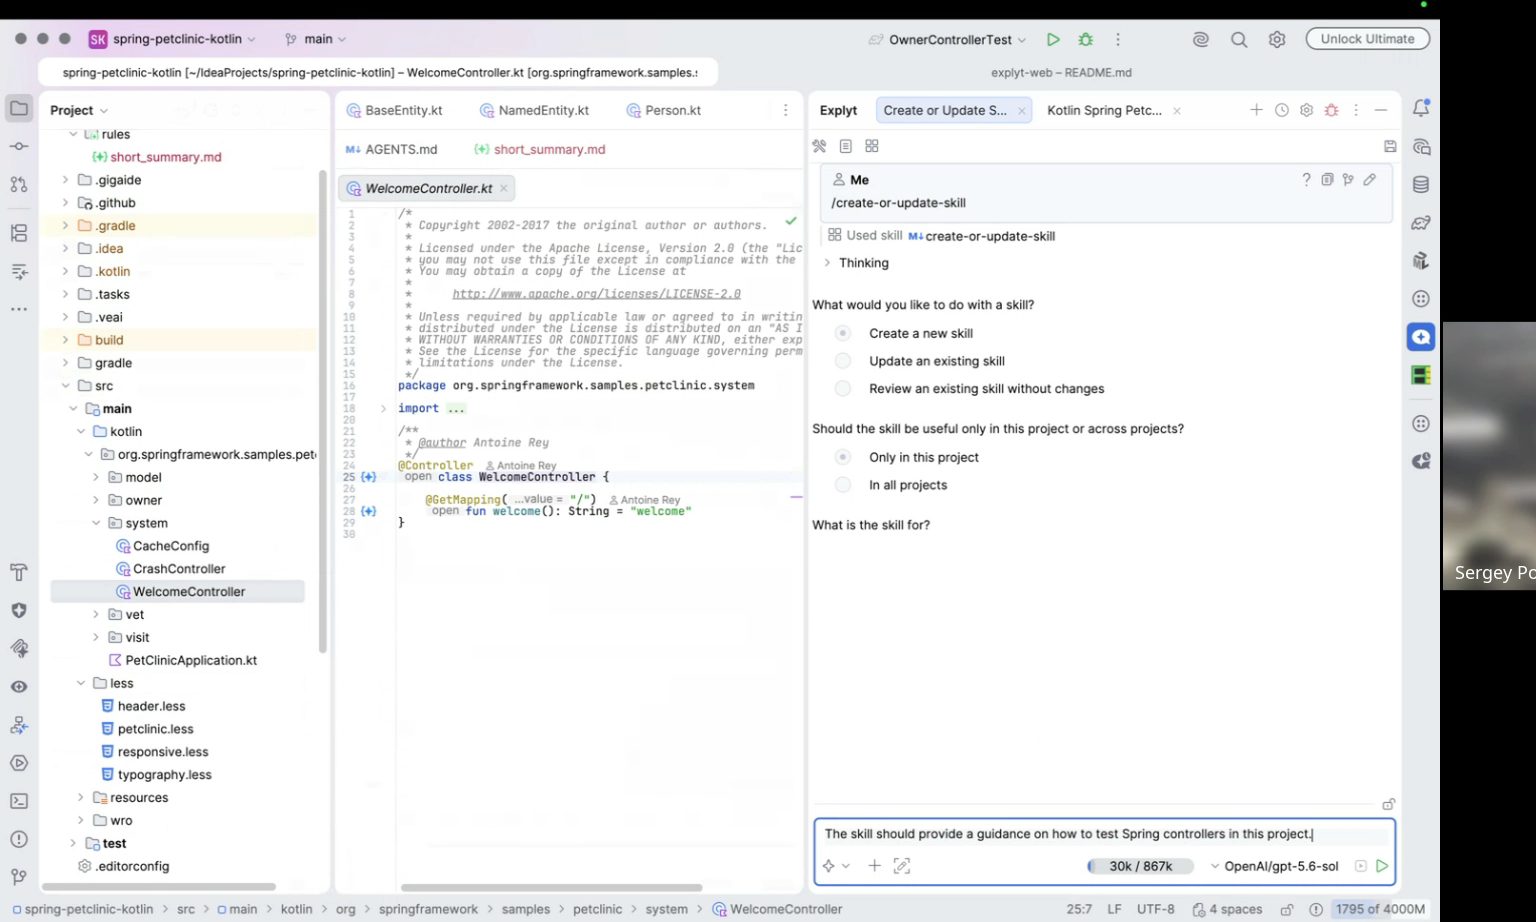
Task: Switch to NamedEntity.kt tab
Action: point(534,110)
